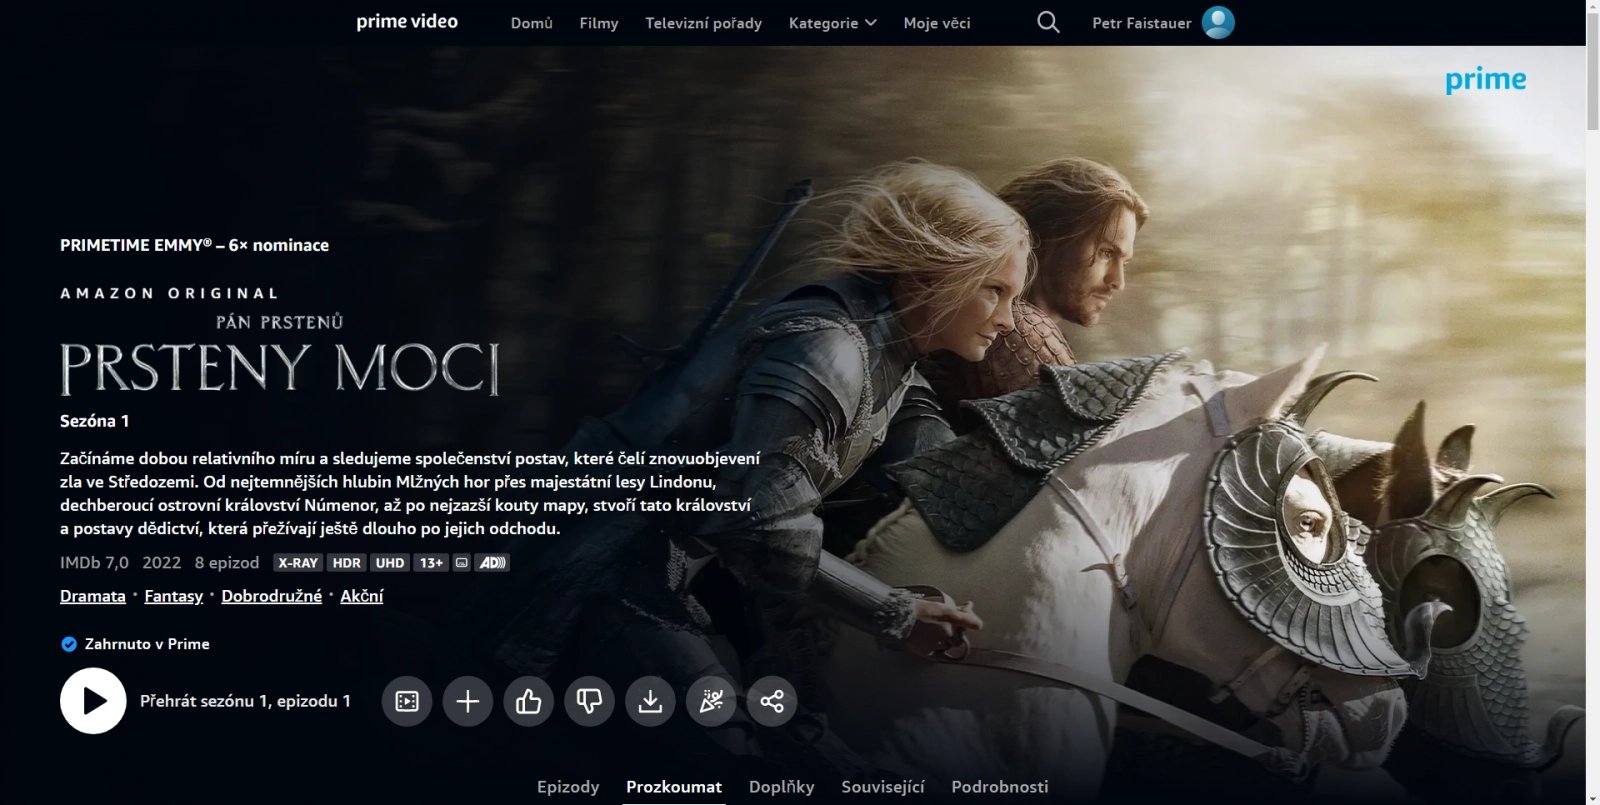Click the UHD badge
This screenshot has width=1600, height=805.
390,563
